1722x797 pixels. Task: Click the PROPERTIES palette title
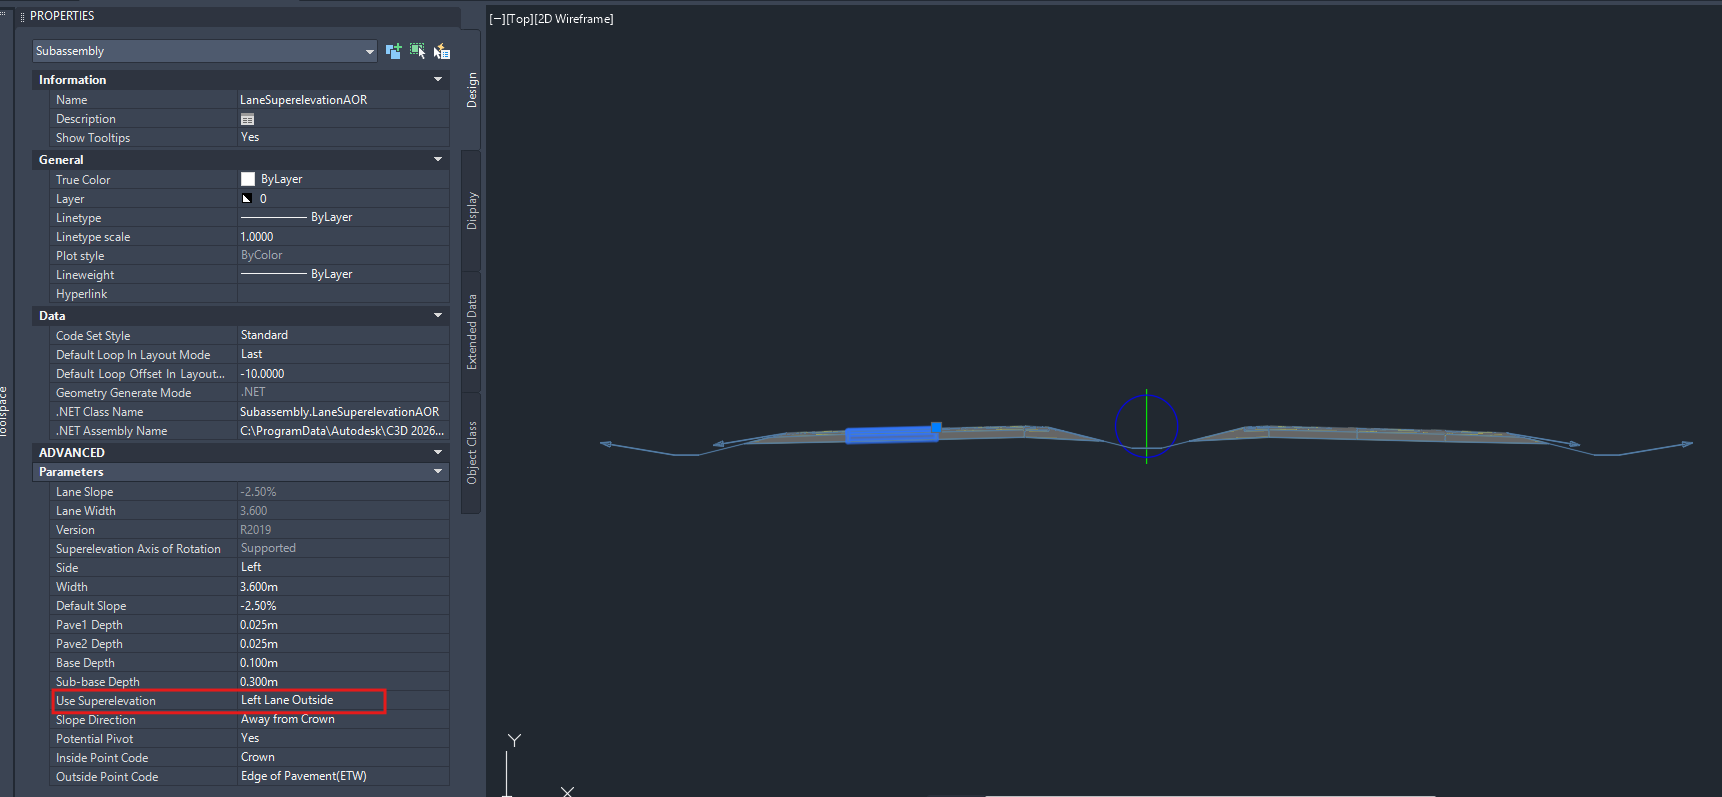62,16
